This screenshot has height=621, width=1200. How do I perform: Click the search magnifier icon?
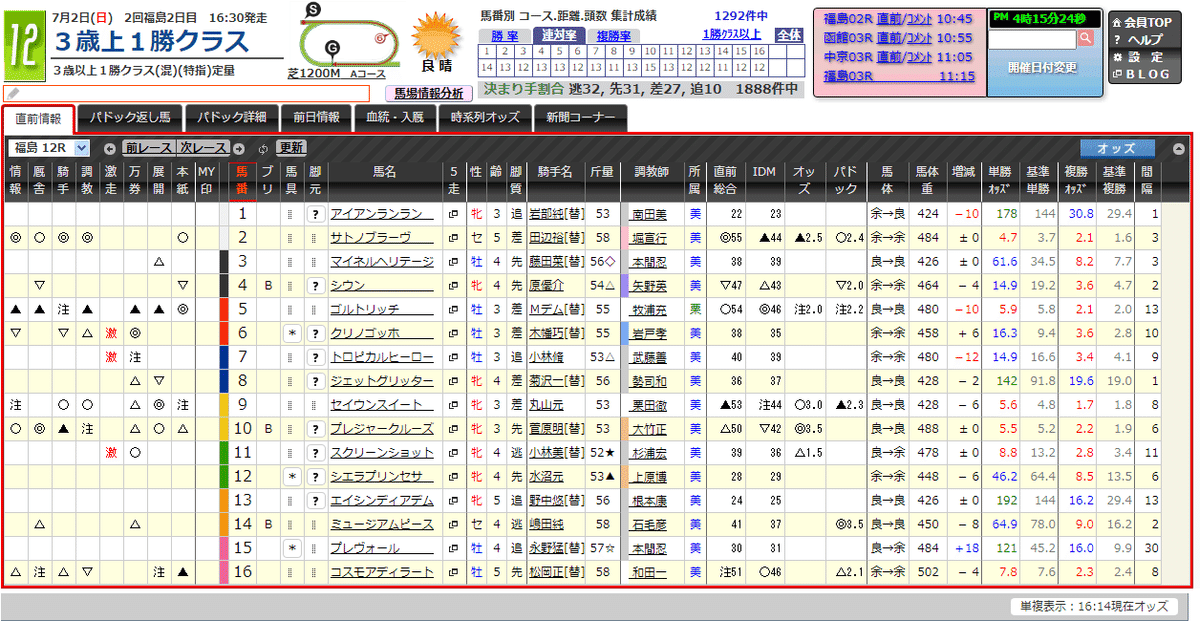coord(1085,38)
